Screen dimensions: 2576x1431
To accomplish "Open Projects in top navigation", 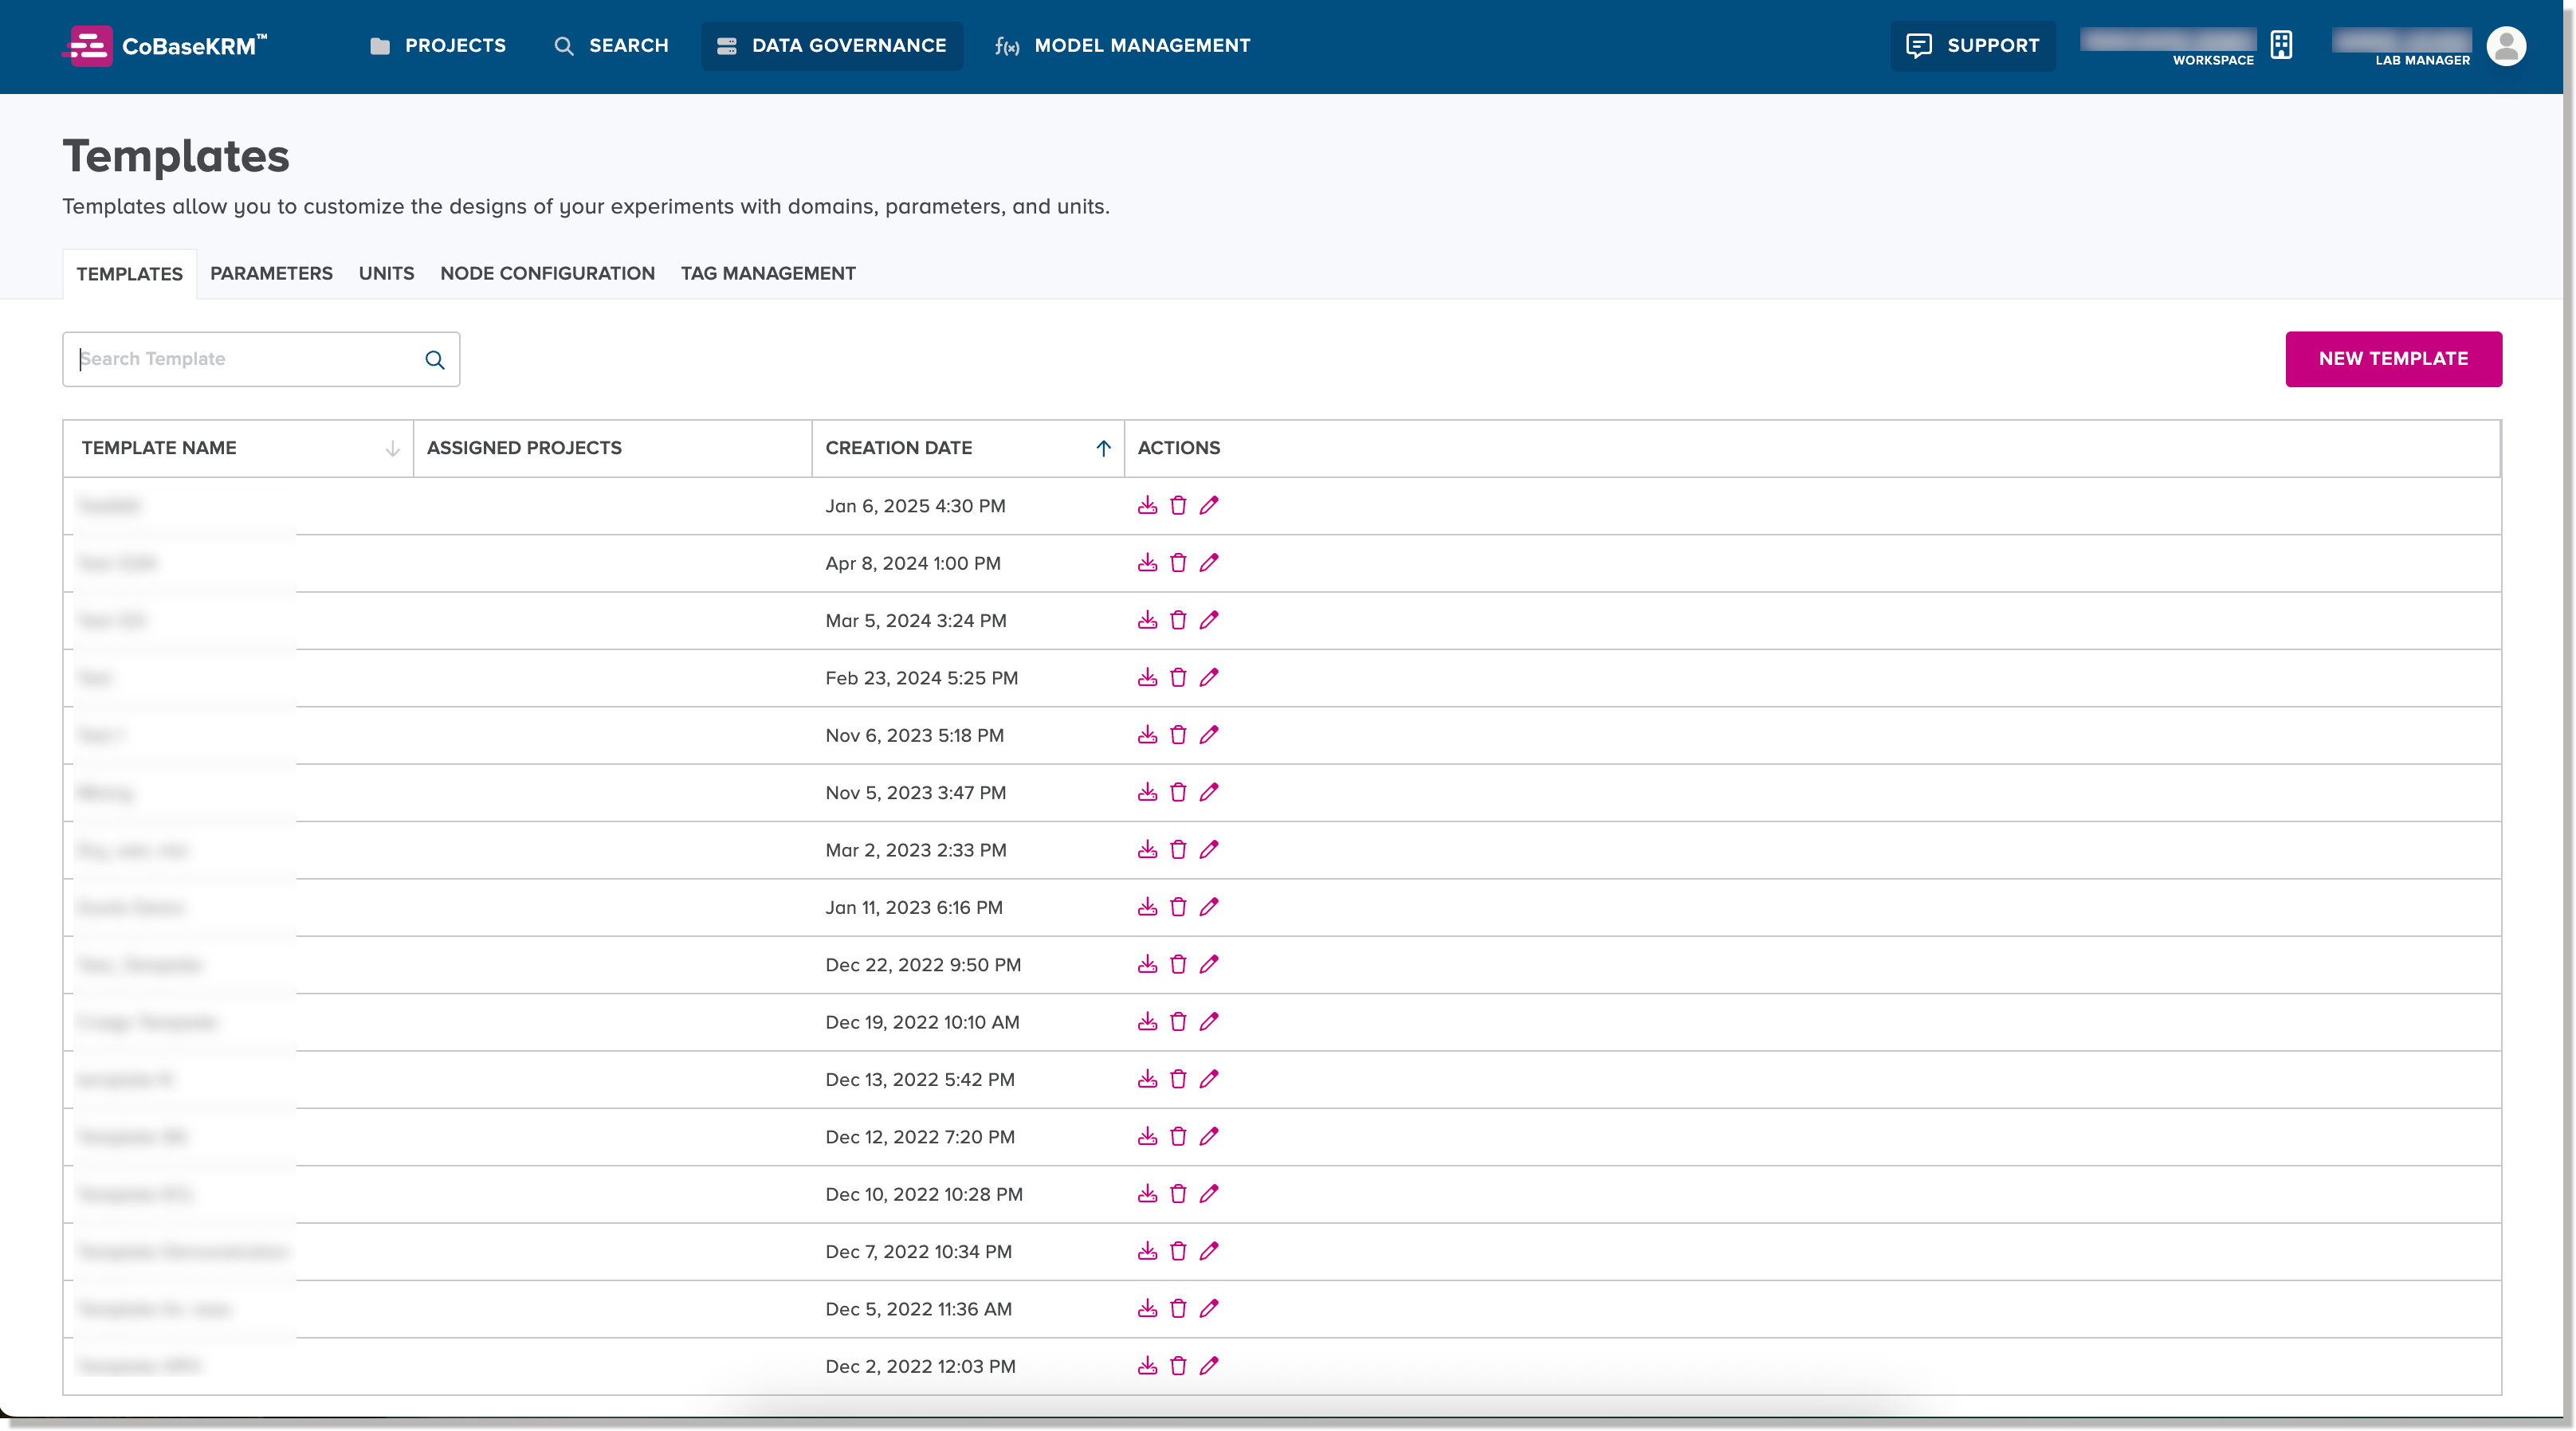I will pos(438,46).
